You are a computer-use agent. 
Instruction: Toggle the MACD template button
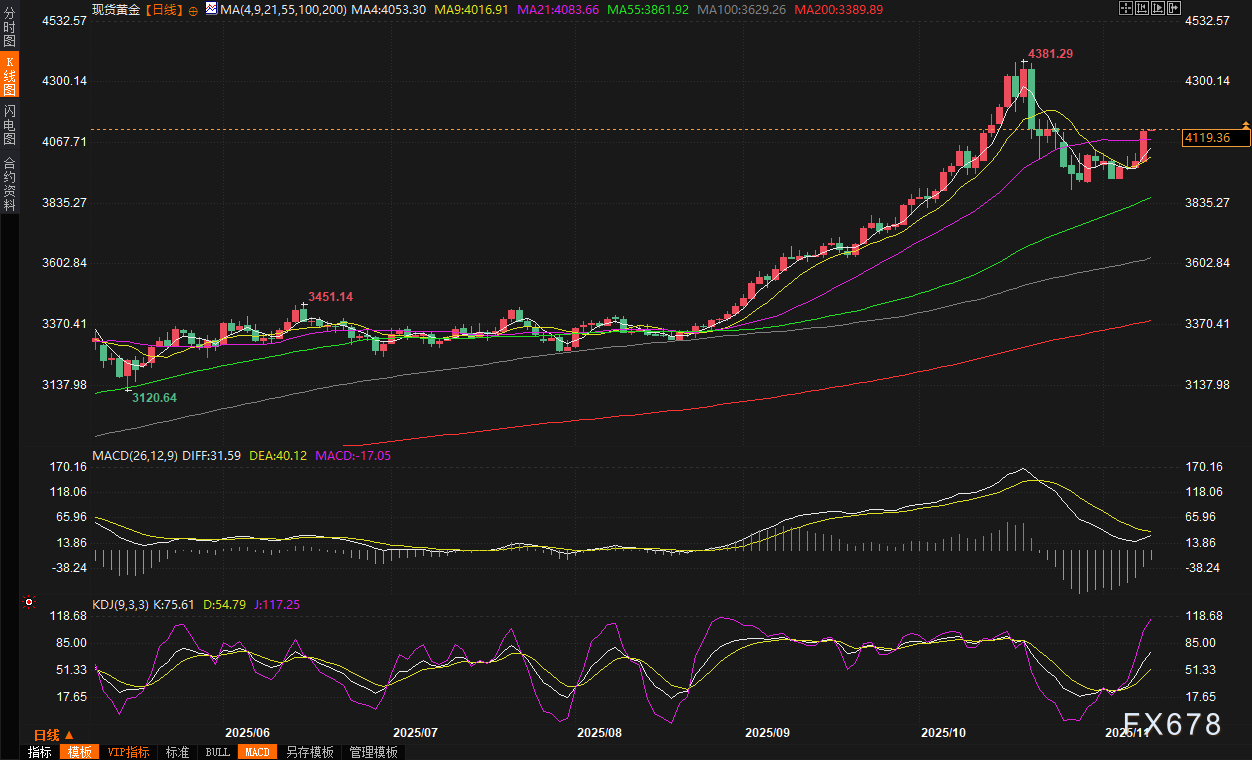[257, 752]
